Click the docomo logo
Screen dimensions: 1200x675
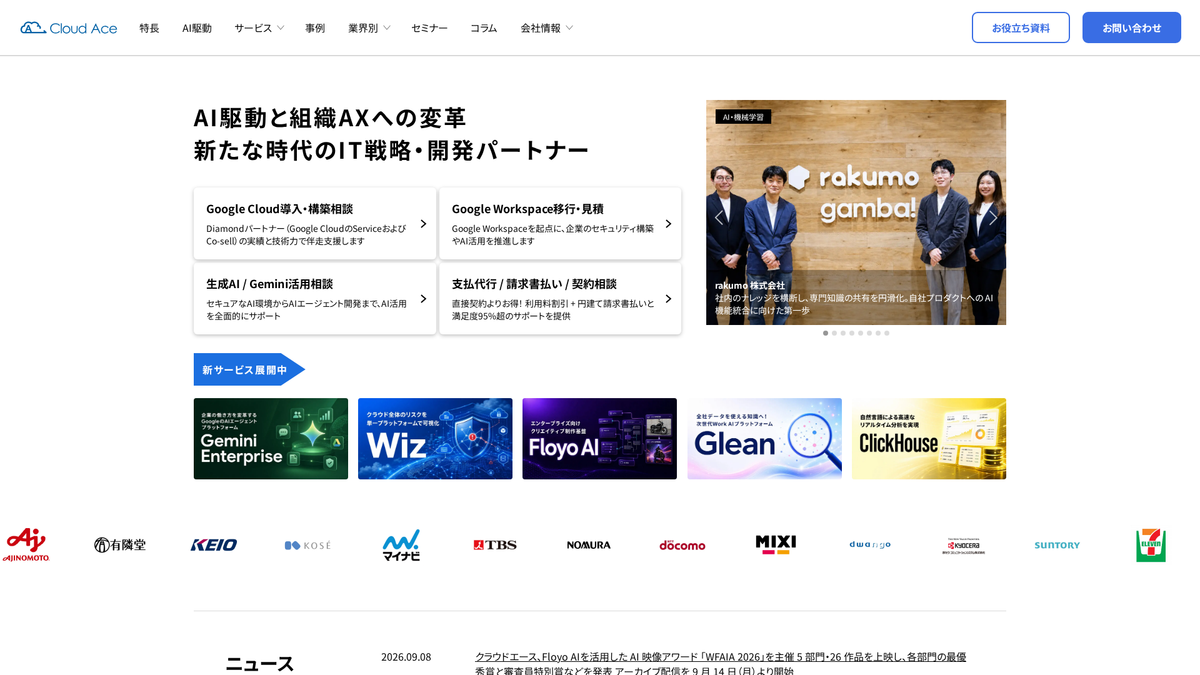(x=682, y=545)
